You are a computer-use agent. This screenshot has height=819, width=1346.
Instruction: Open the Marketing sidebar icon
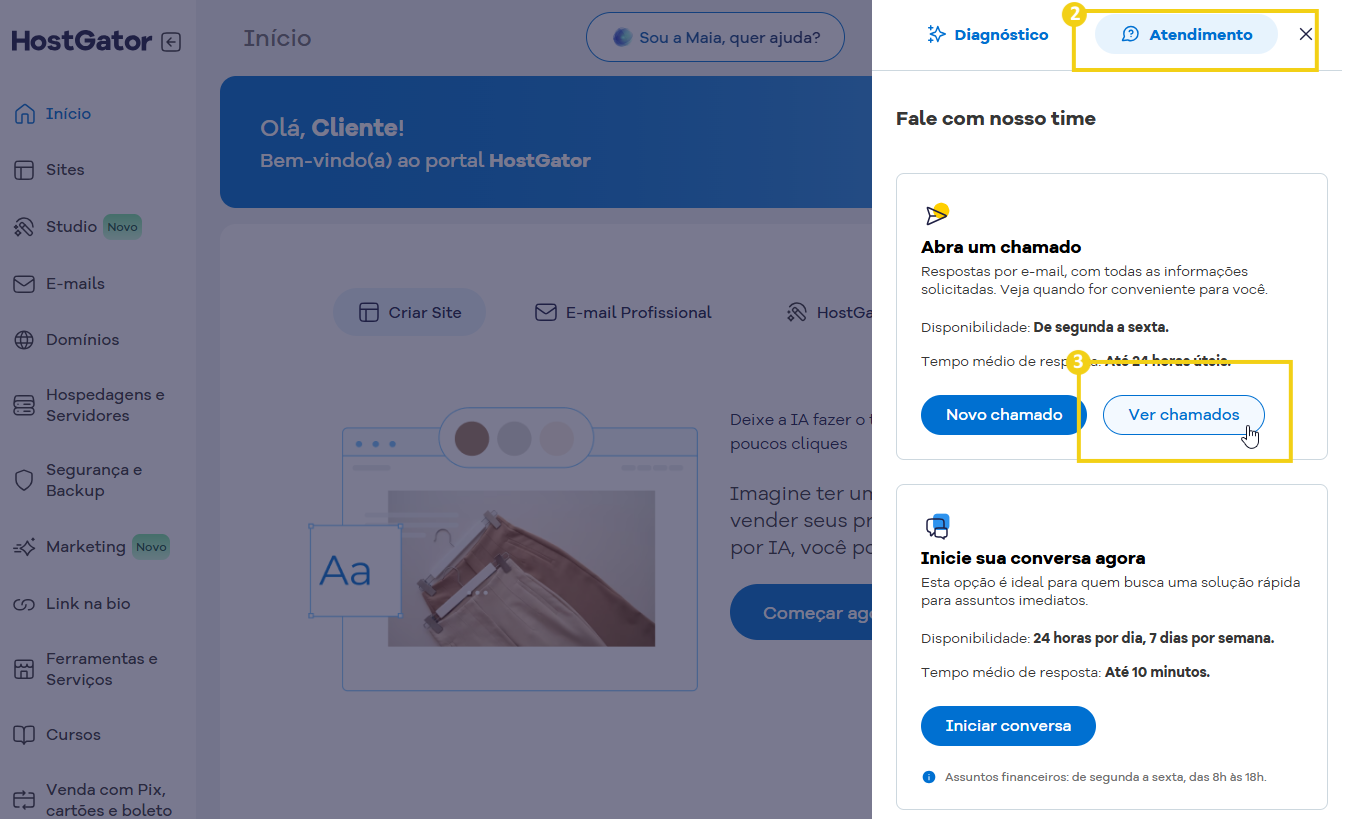coord(25,547)
